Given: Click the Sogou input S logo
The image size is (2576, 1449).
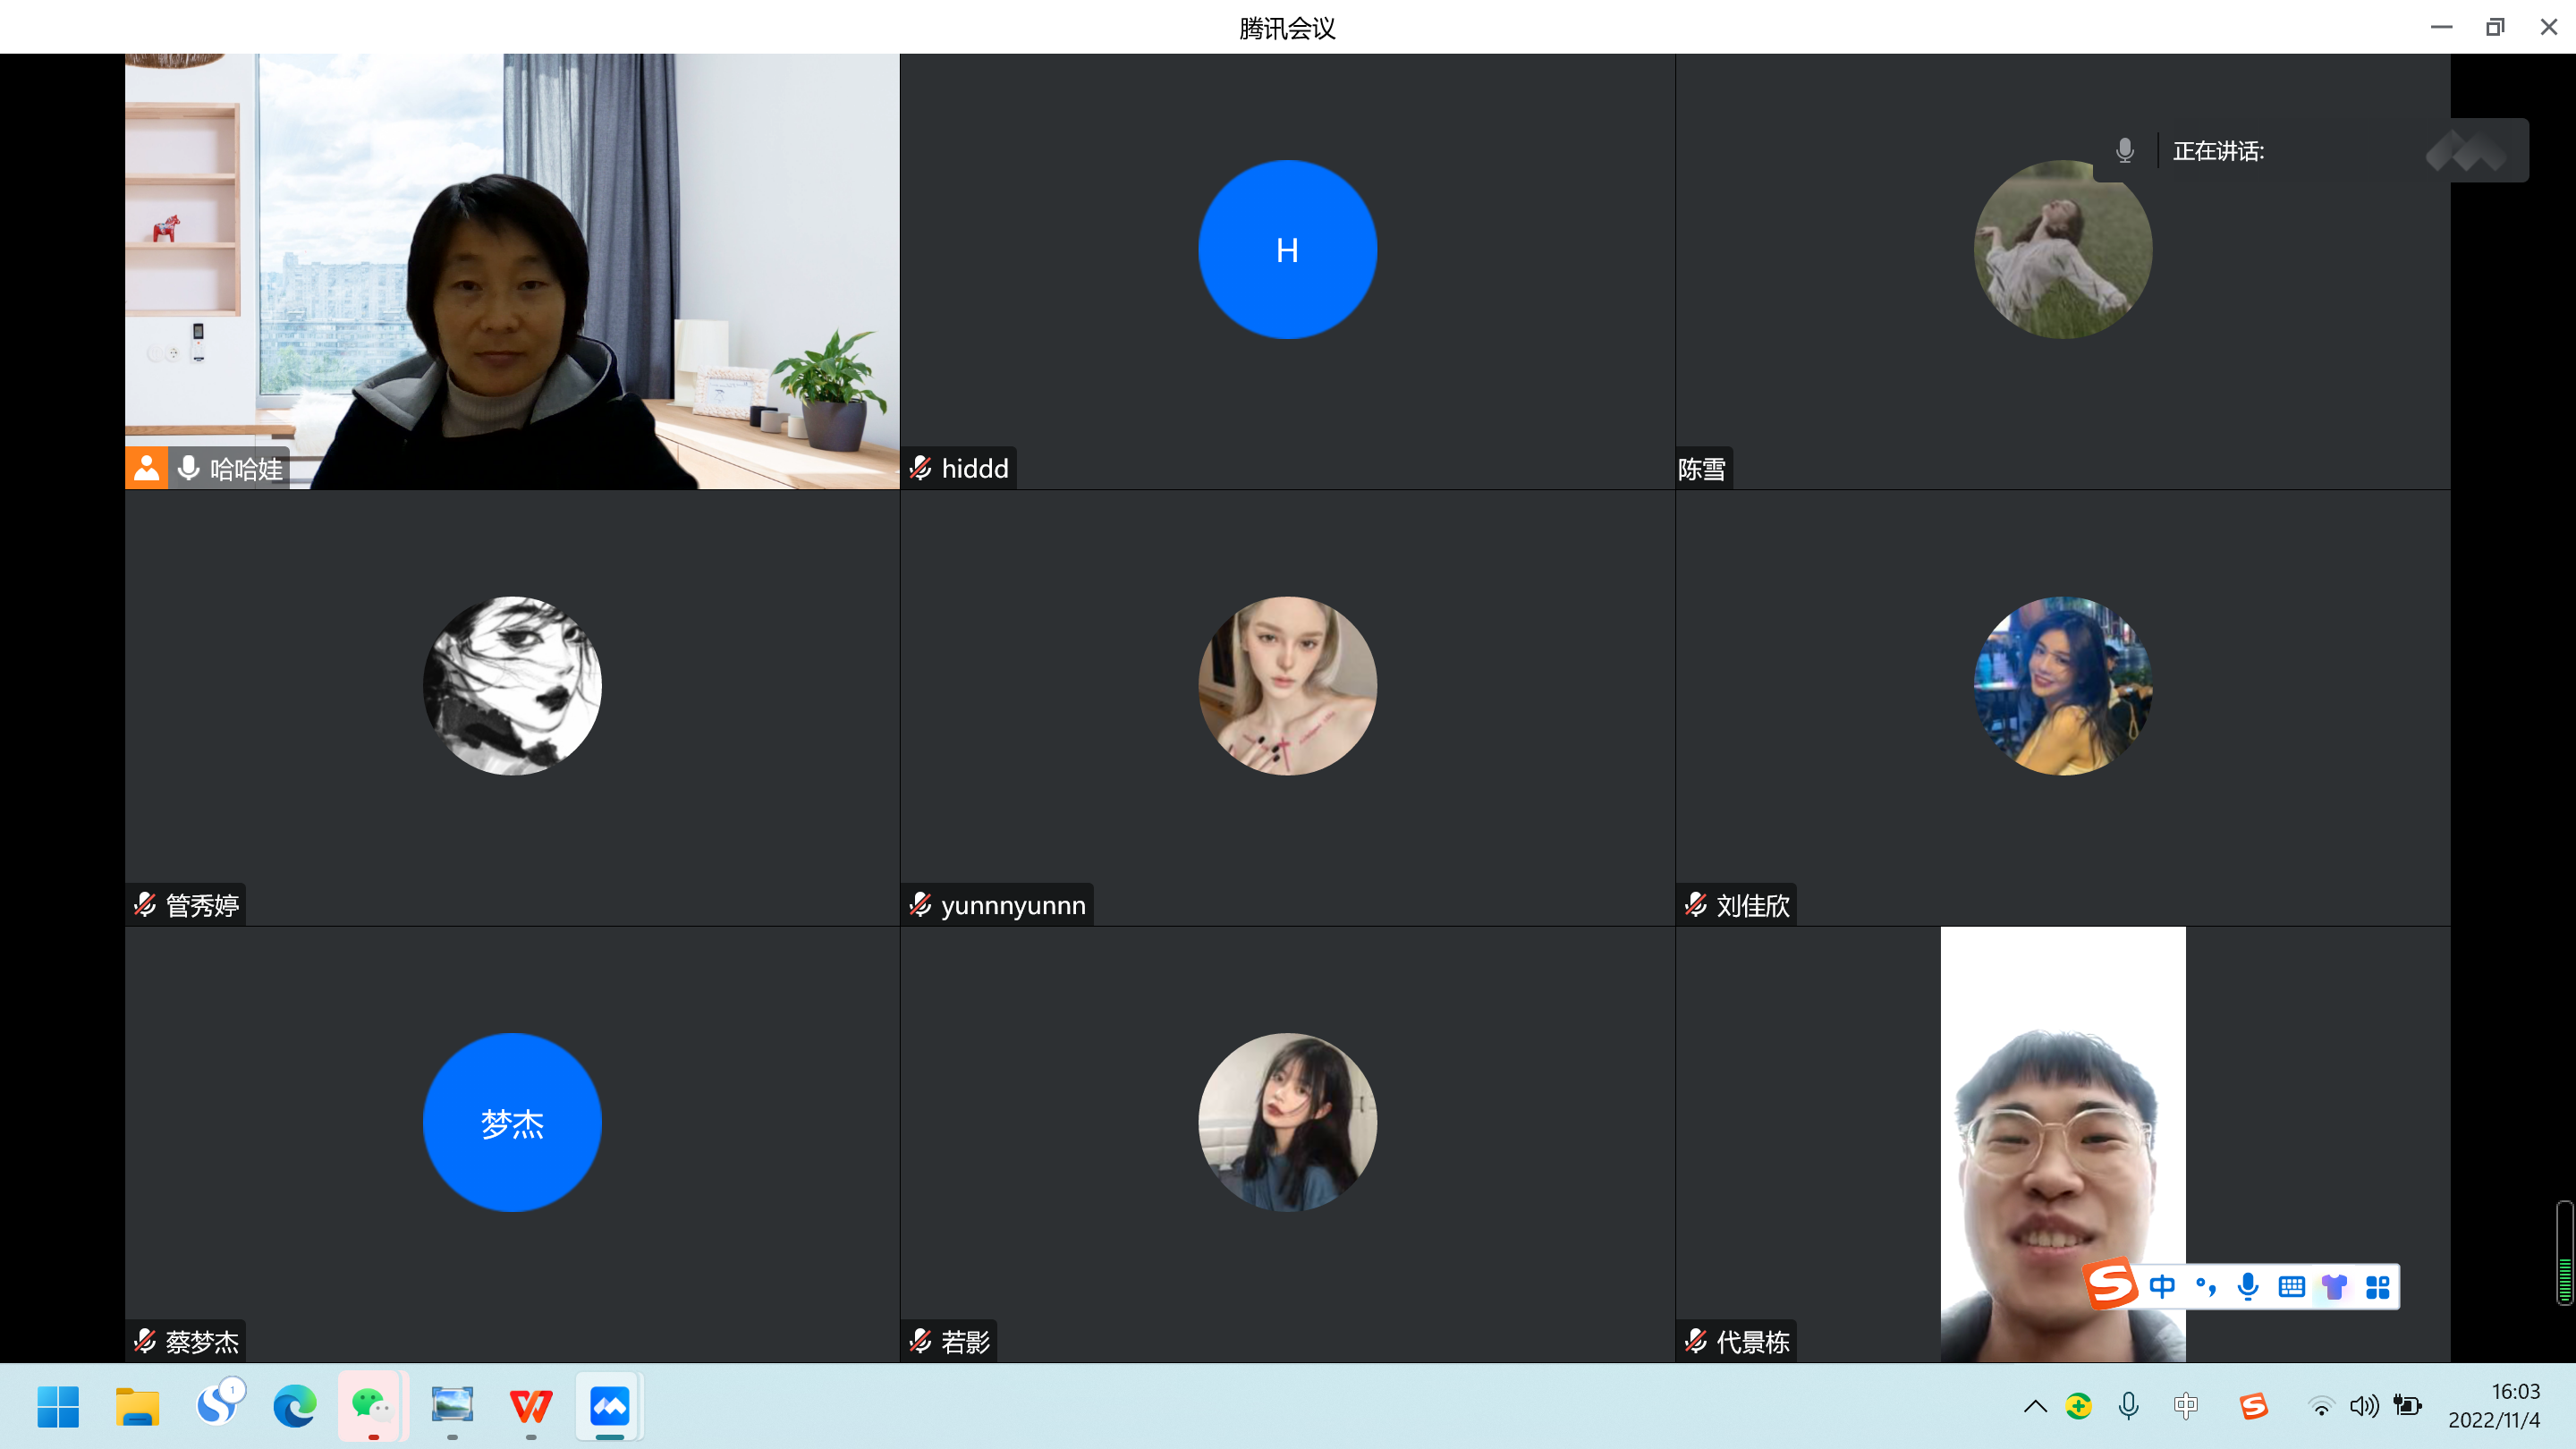Looking at the screenshot, I should (2112, 1285).
